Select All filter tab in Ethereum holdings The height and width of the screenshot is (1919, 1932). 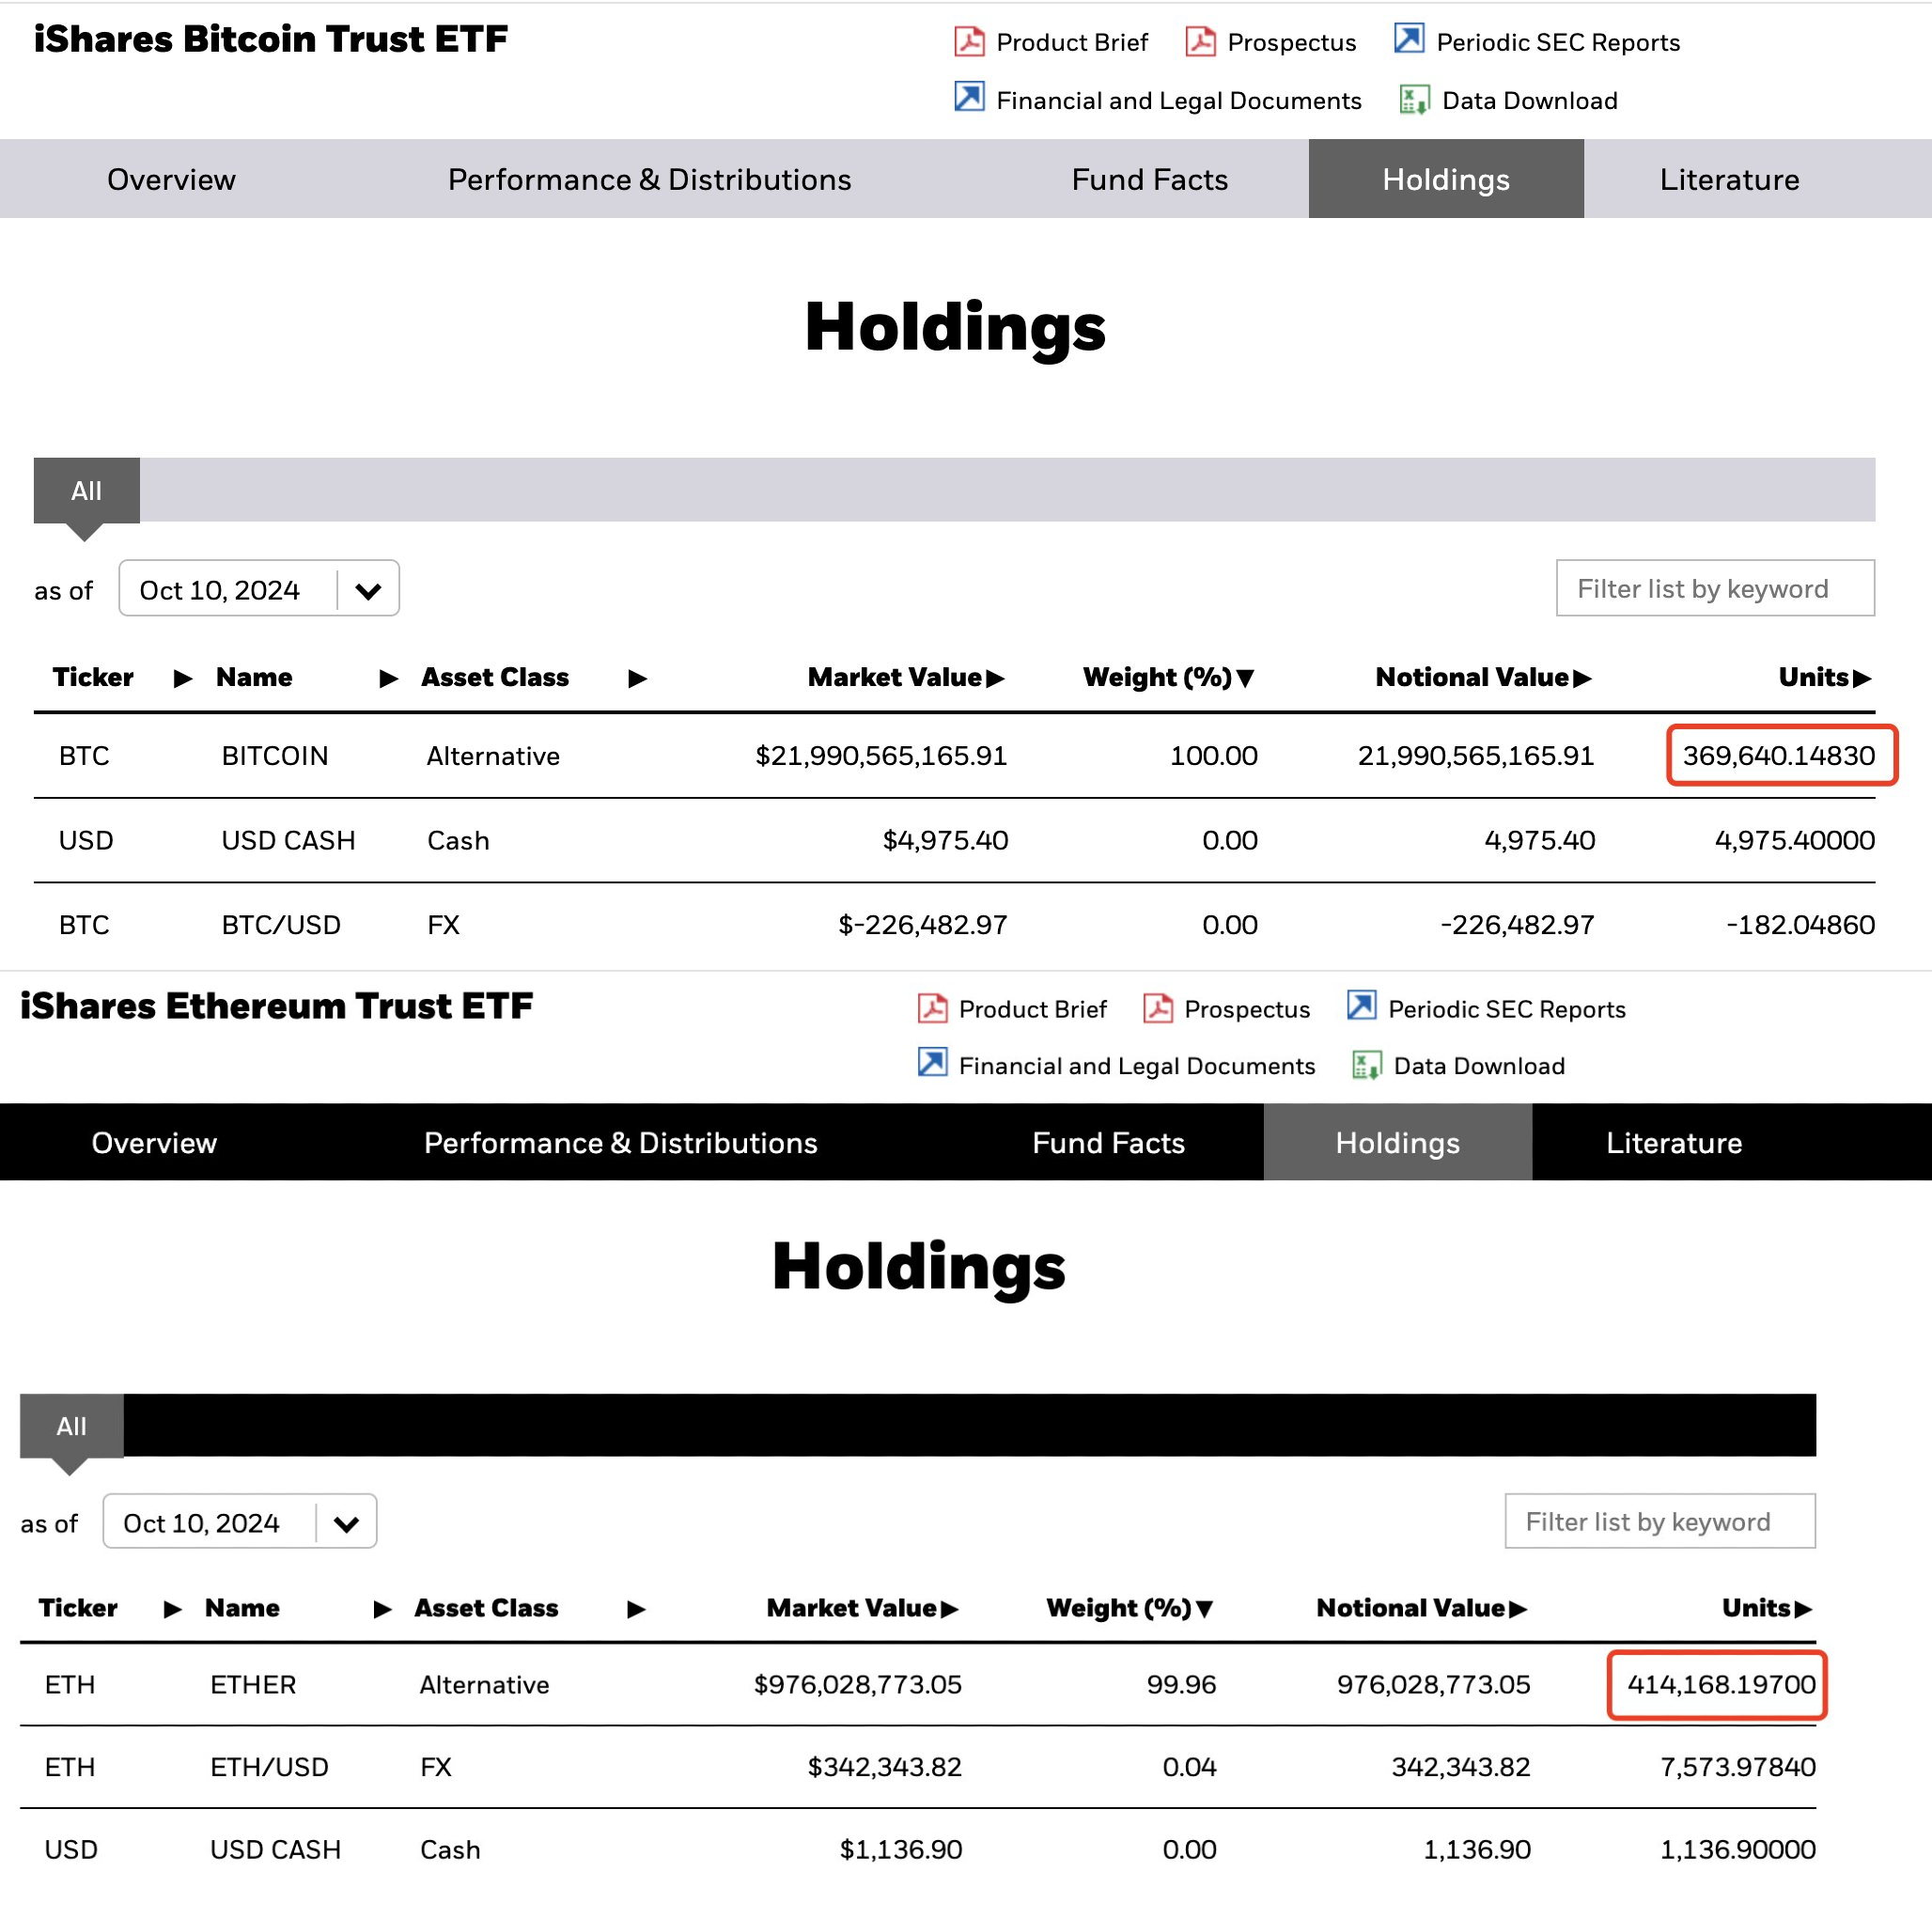(71, 1426)
